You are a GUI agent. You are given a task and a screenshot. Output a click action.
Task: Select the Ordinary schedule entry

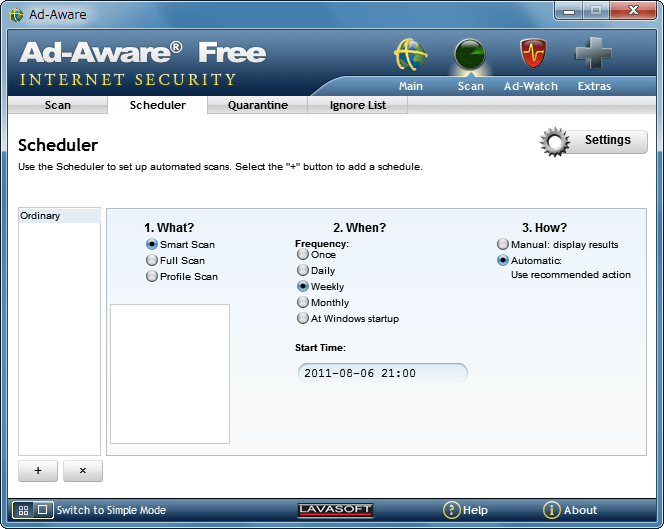coord(59,216)
